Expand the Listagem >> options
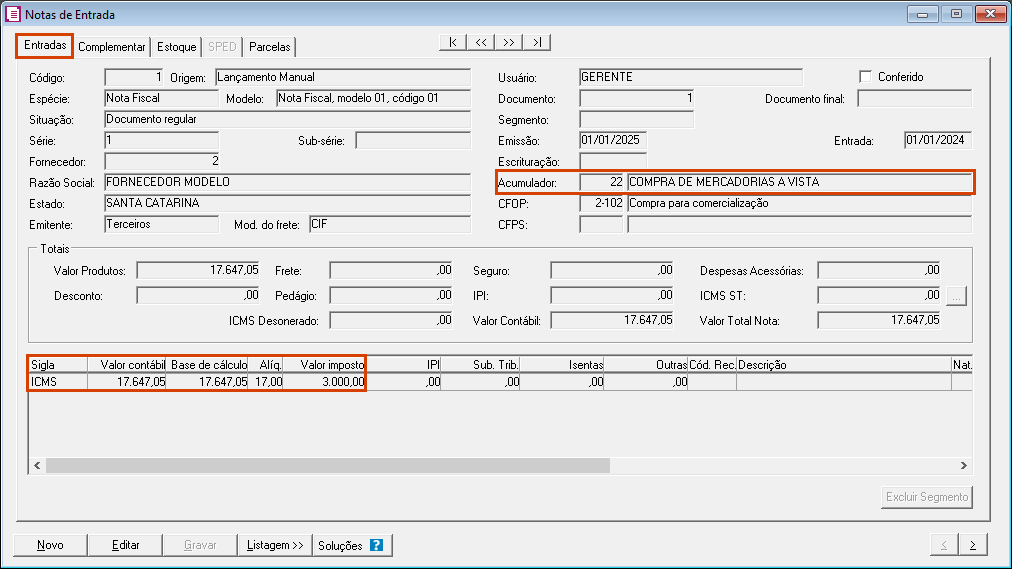Viewport: 1012px width, 569px height. [275, 545]
